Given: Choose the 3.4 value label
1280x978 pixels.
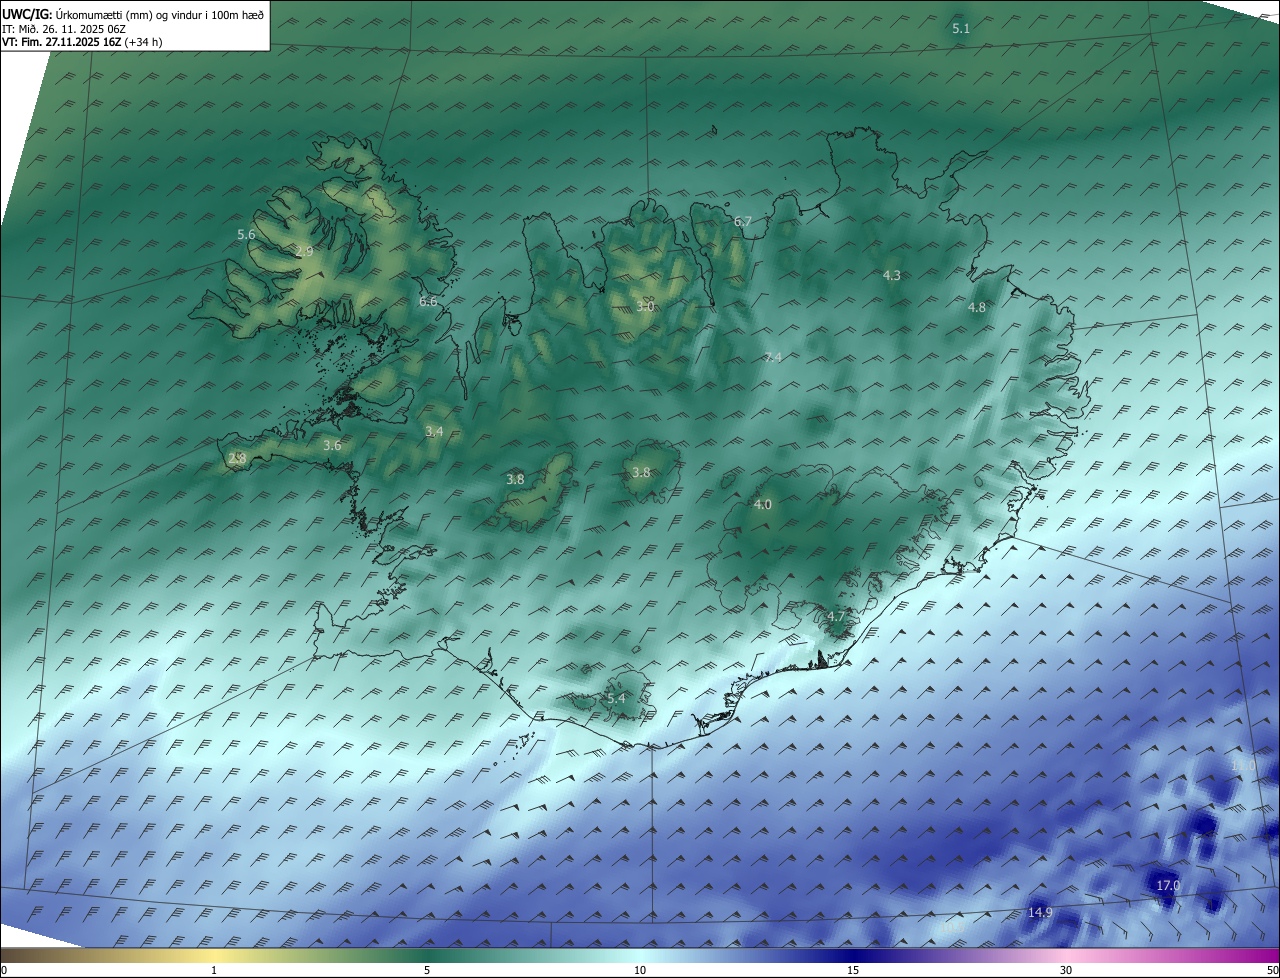Looking at the screenshot, I should [x=434, y=431].
